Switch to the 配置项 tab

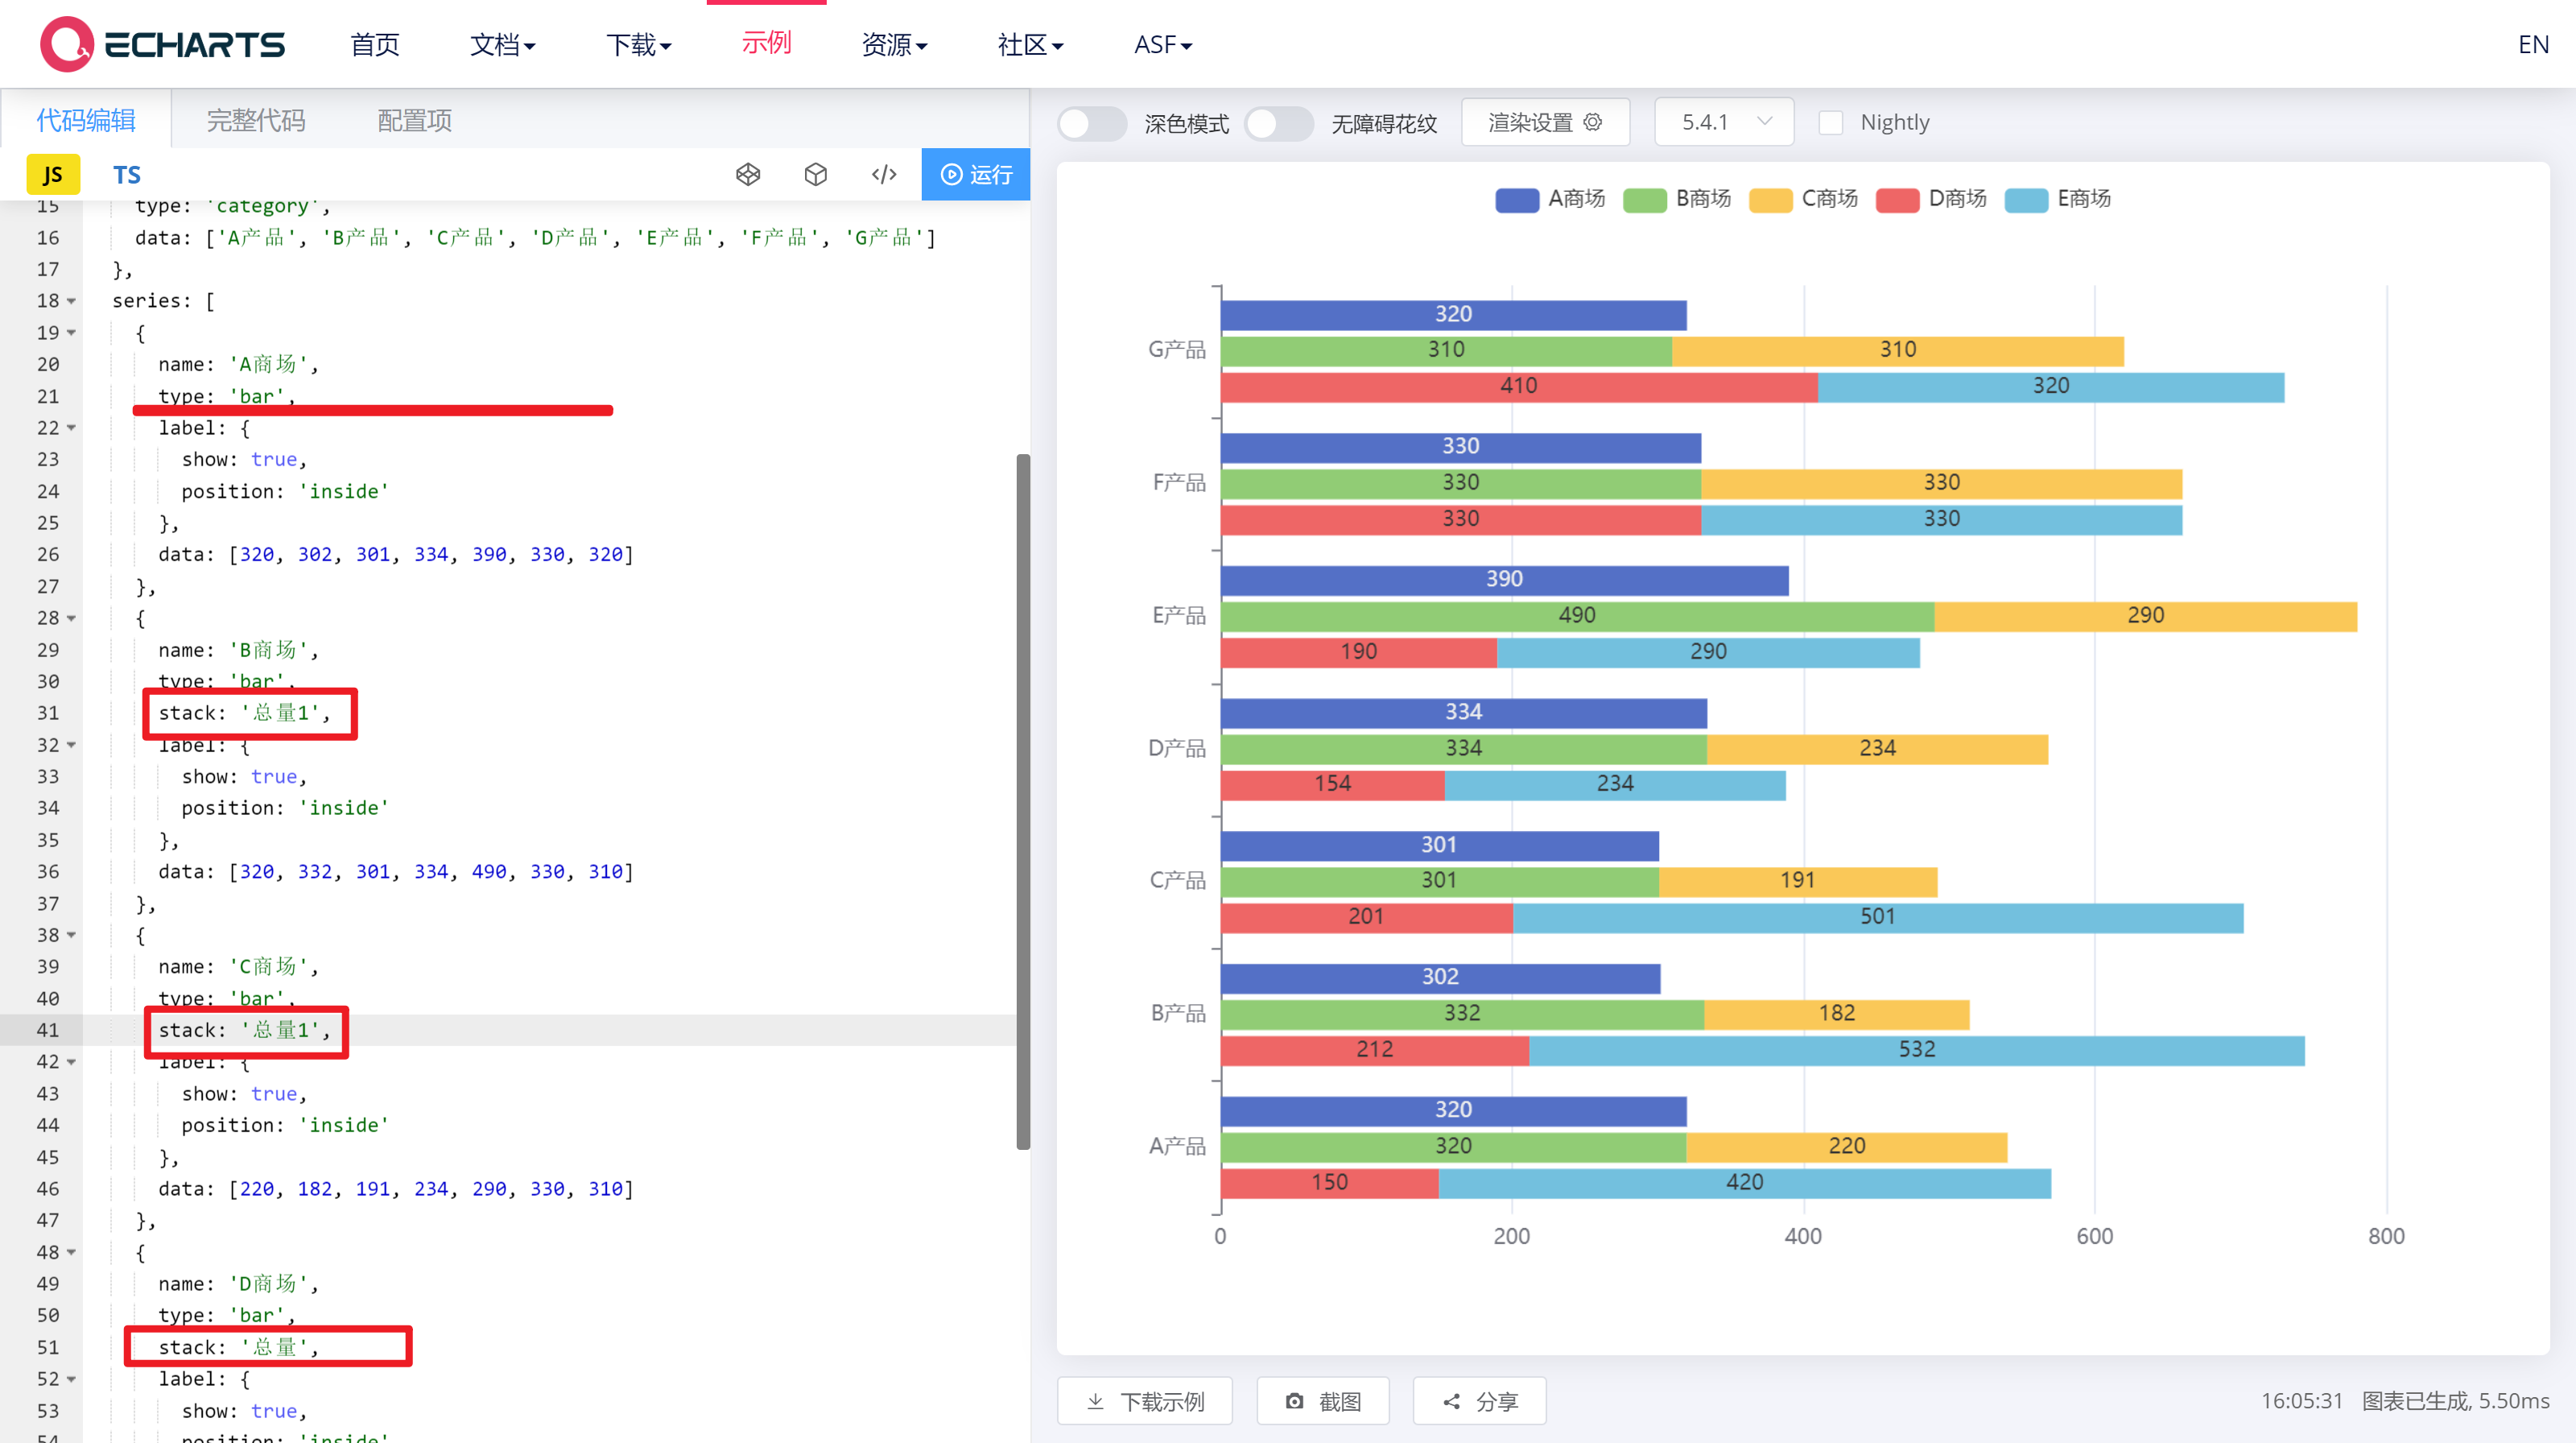[x=414, y=120]
